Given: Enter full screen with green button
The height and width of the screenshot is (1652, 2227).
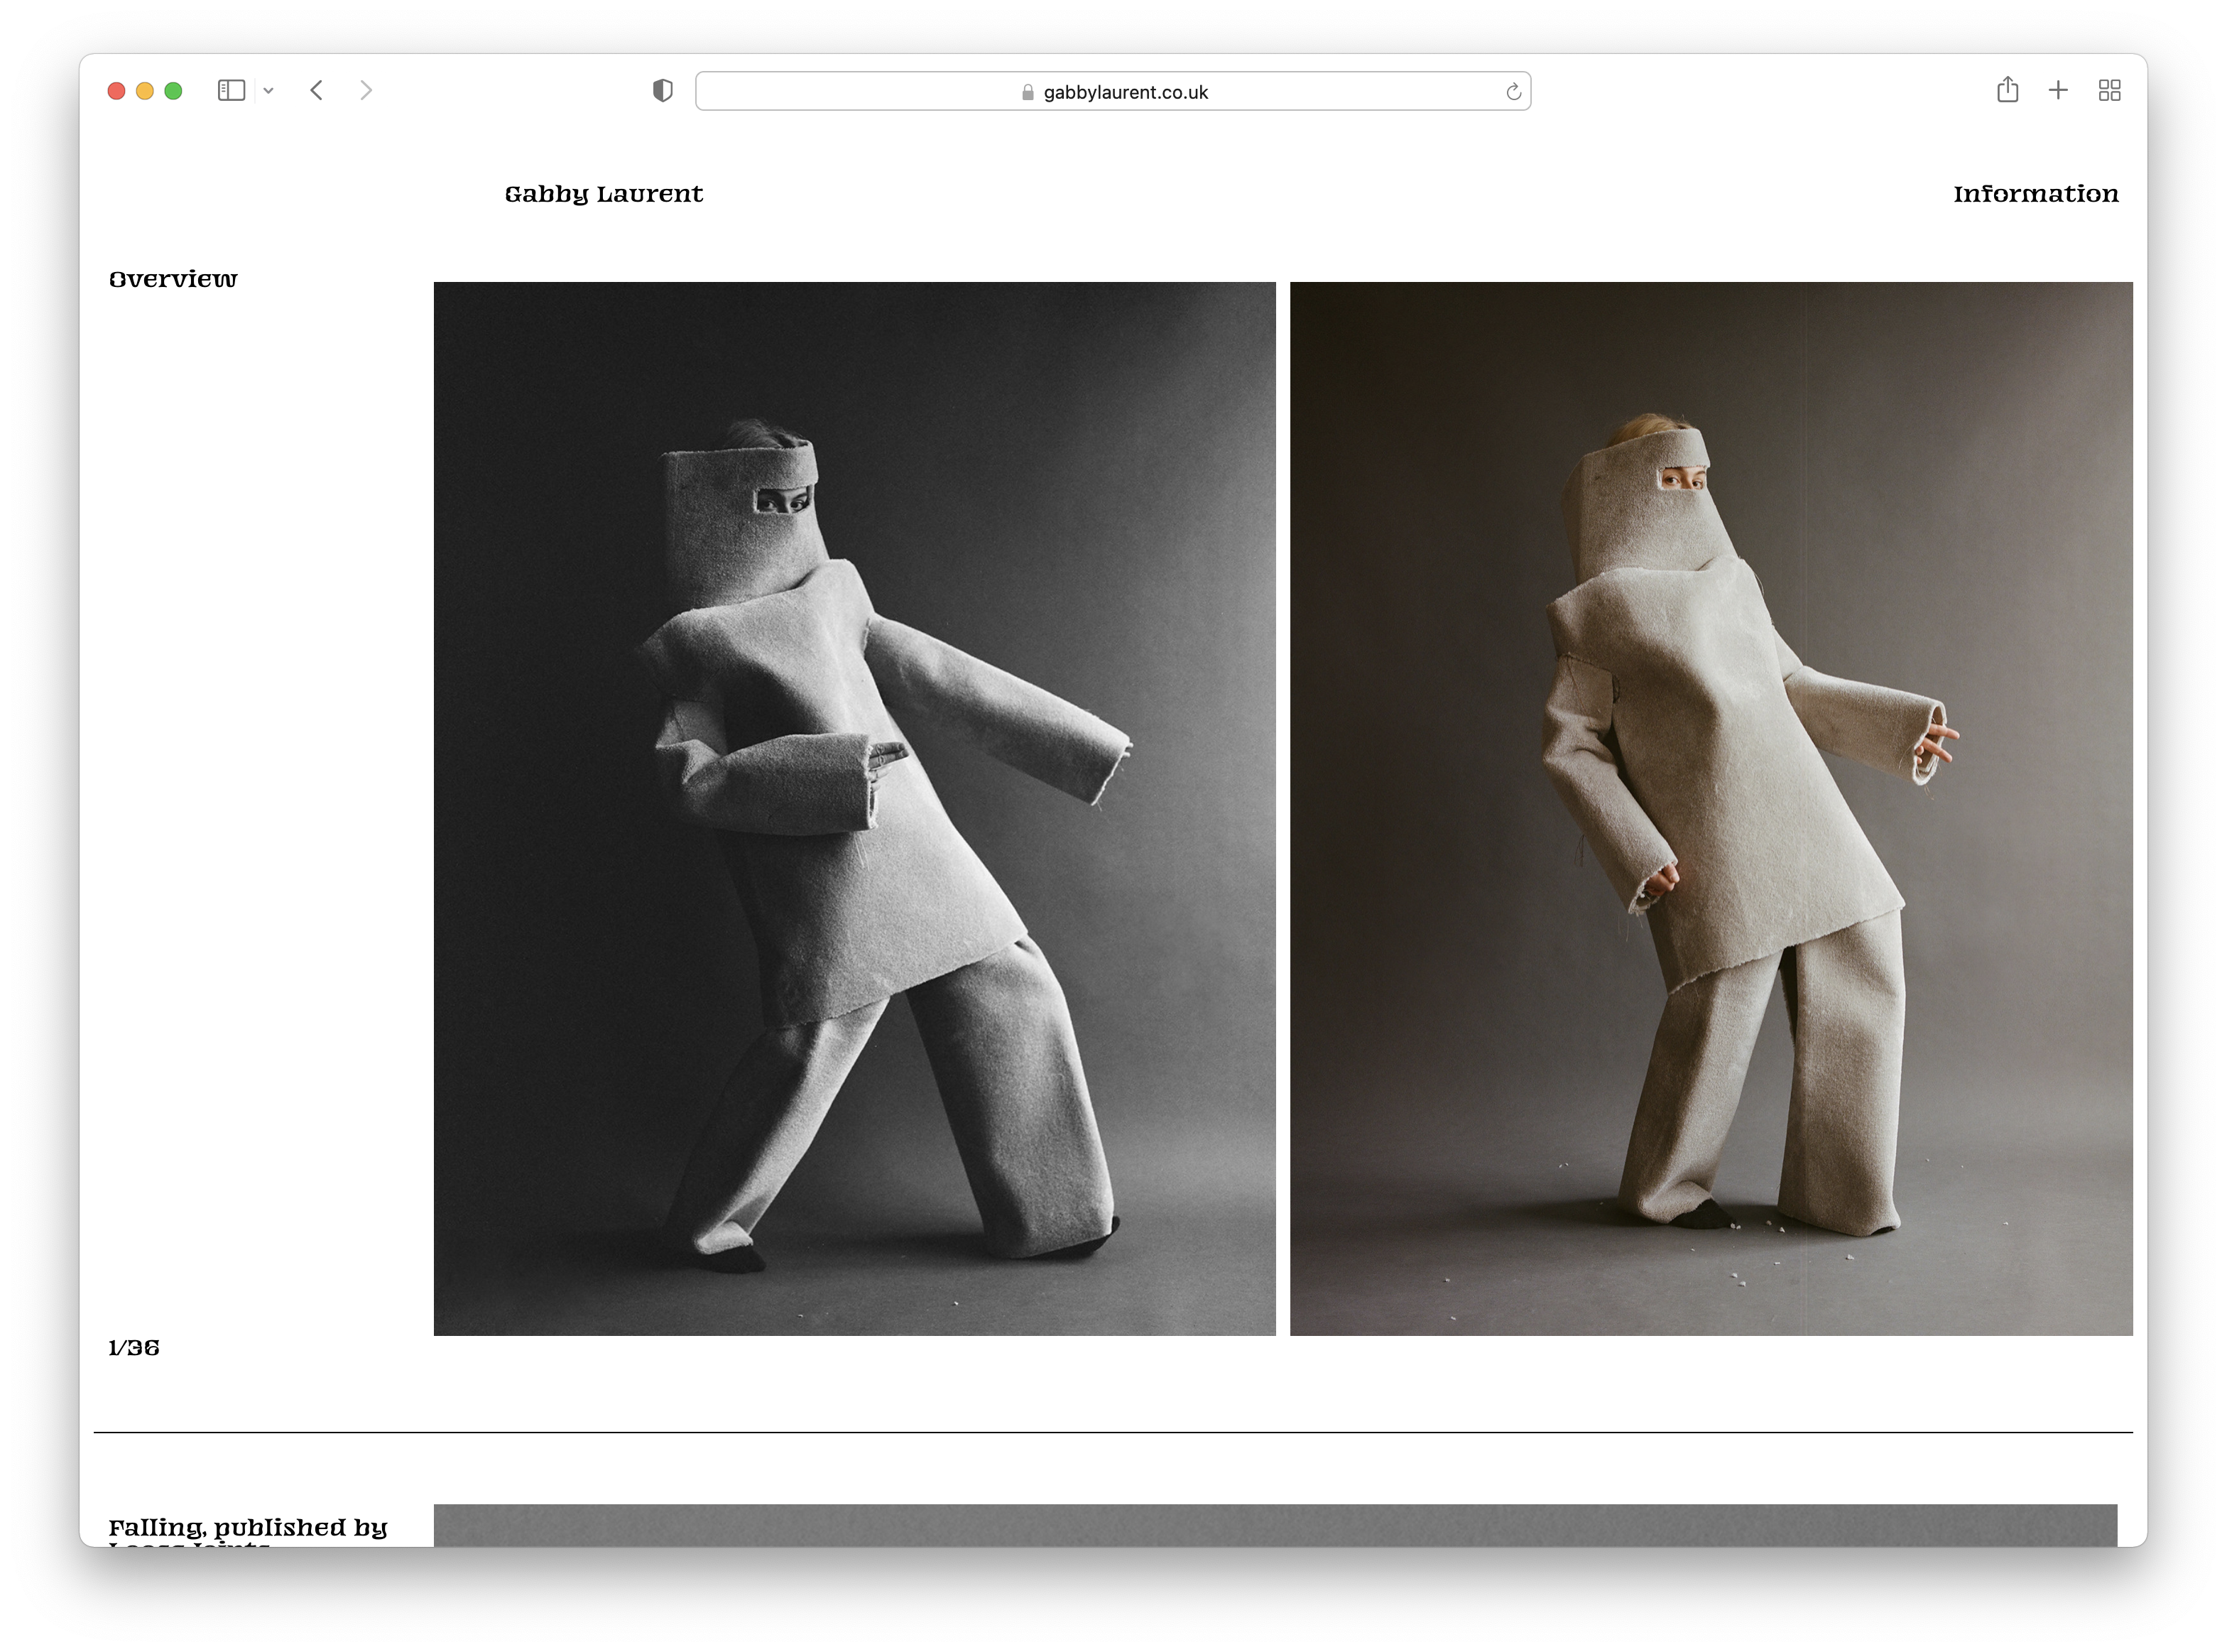Looking at the screenshot, I should click(x=173, y=91).
